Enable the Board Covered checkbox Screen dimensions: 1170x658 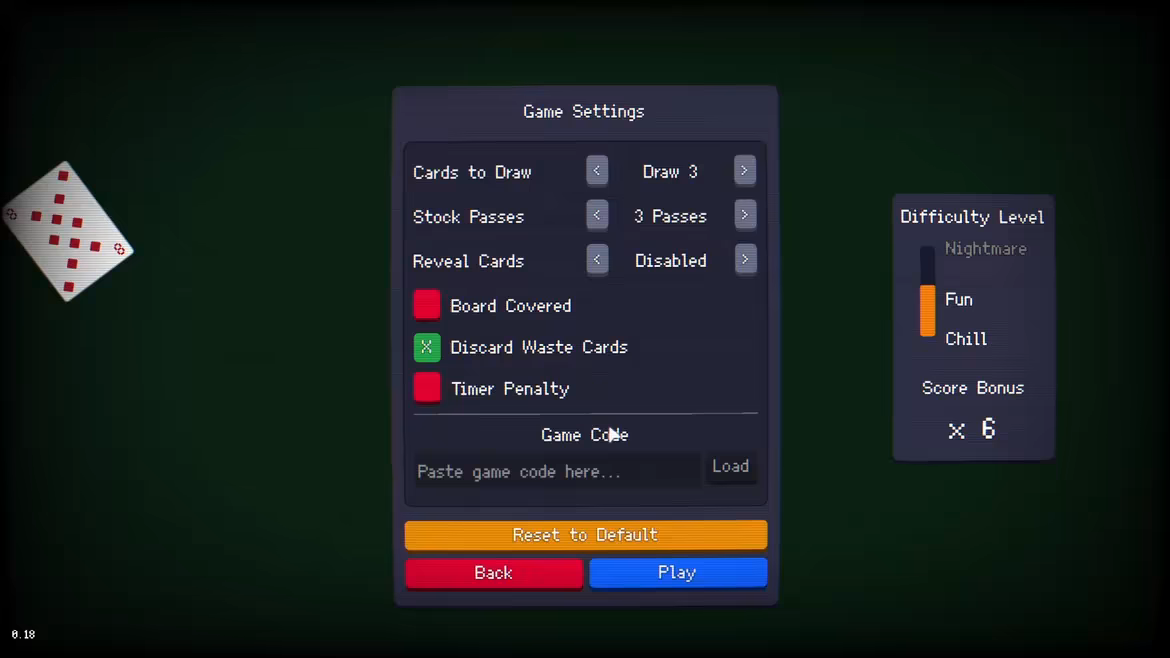coord(427,305)
